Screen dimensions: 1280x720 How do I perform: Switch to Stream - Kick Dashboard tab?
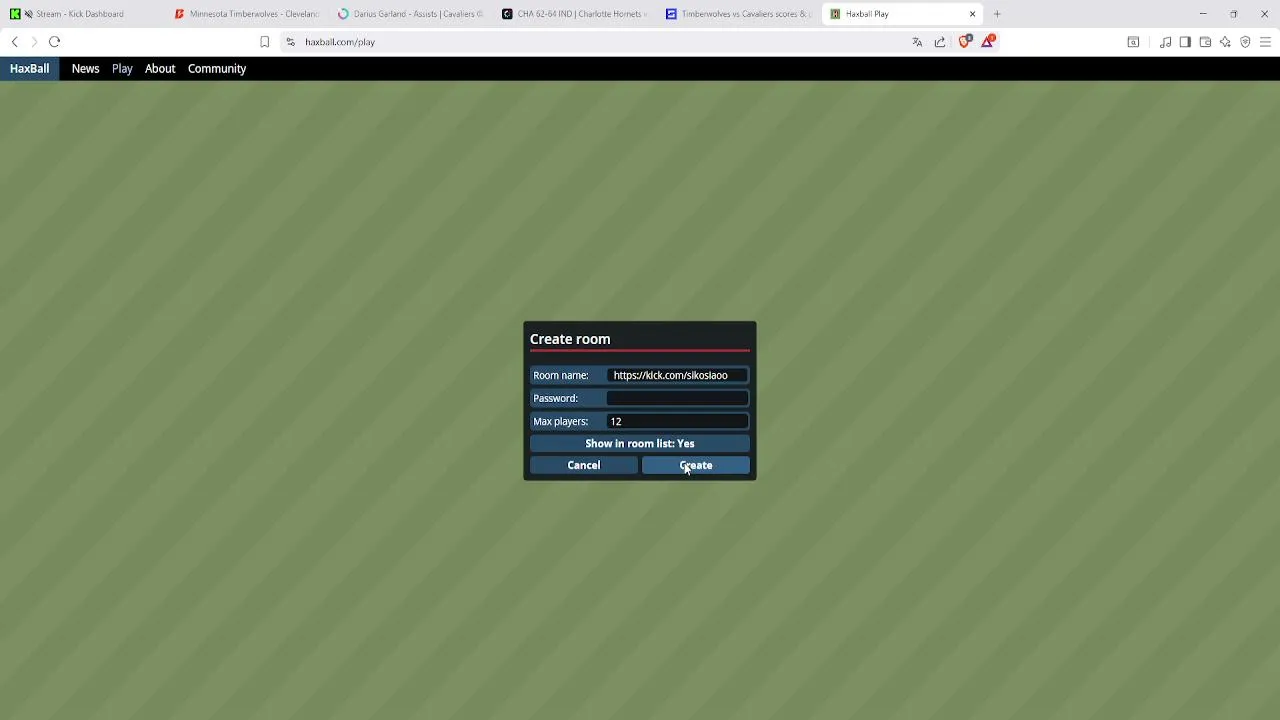tap(80, 14)
